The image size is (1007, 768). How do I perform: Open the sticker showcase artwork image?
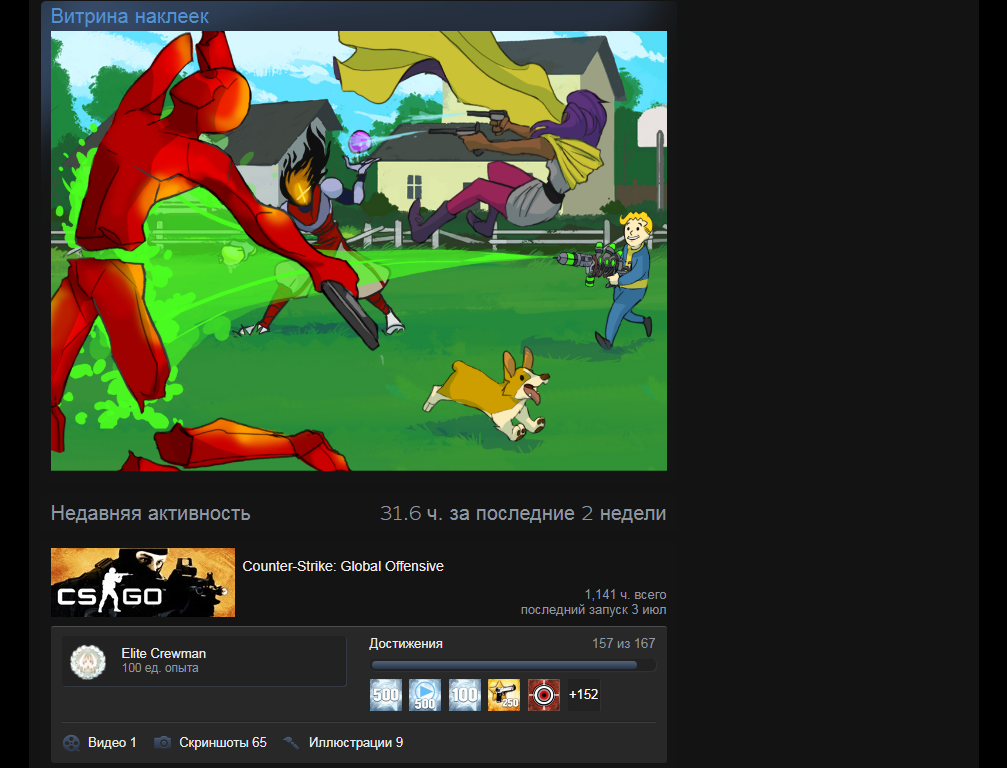pos(359,251)
